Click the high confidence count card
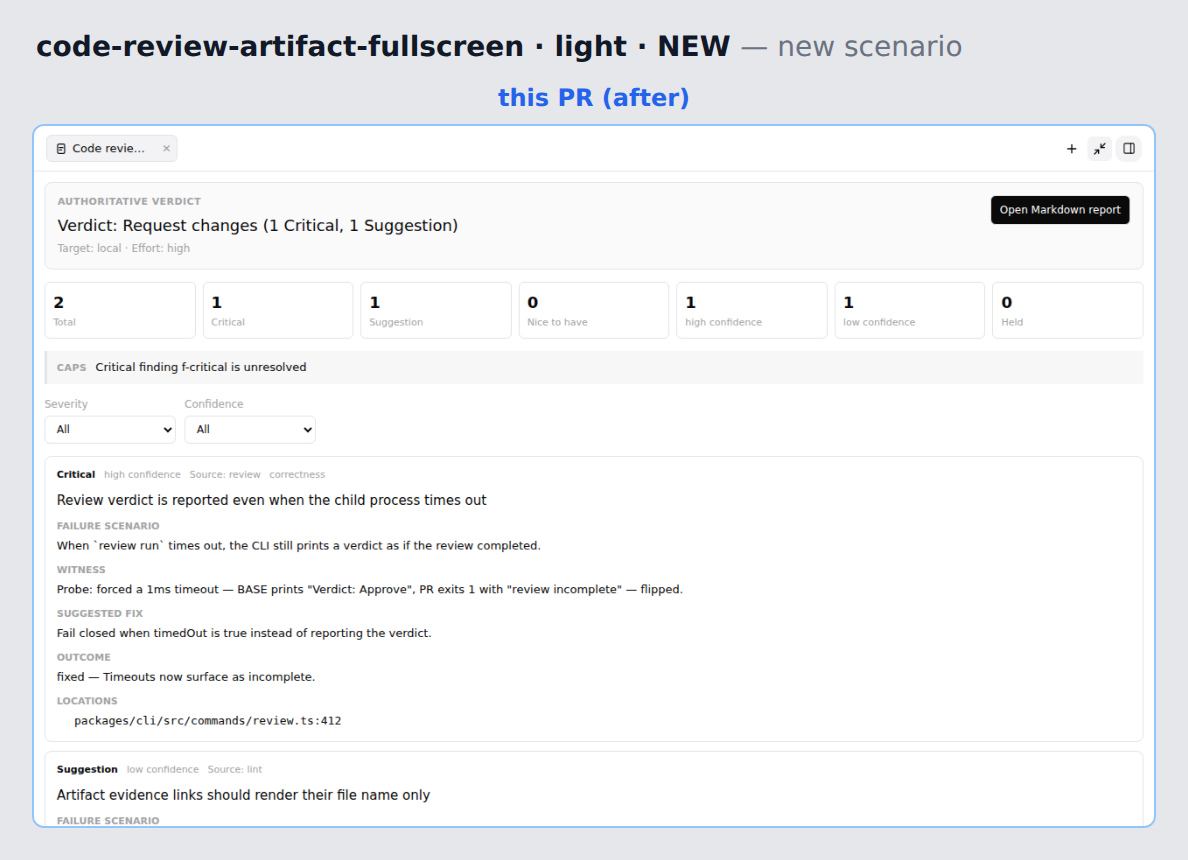 tap(752, 311)
